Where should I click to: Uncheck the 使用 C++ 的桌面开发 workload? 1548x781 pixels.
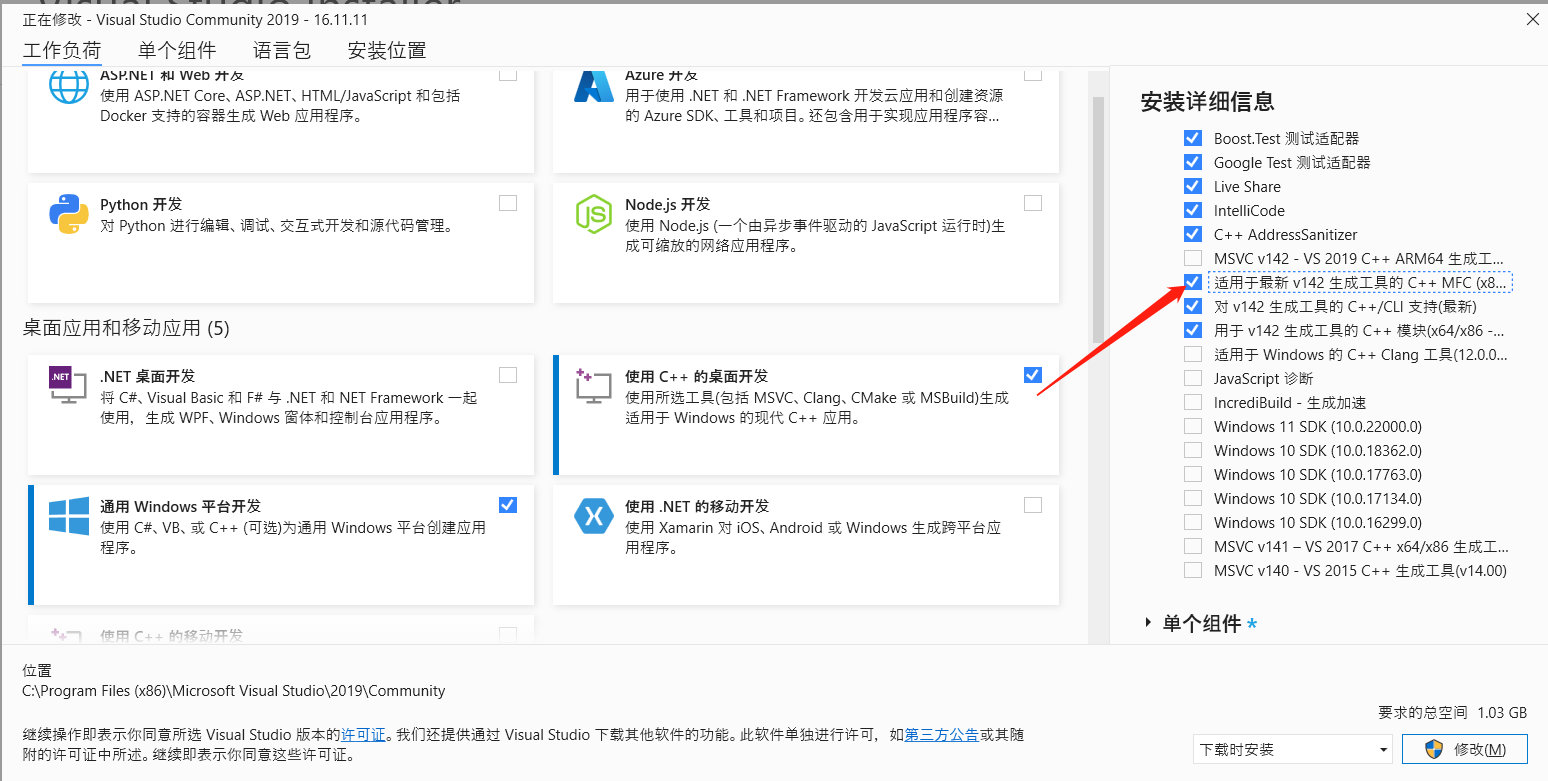pos(1033,375)
